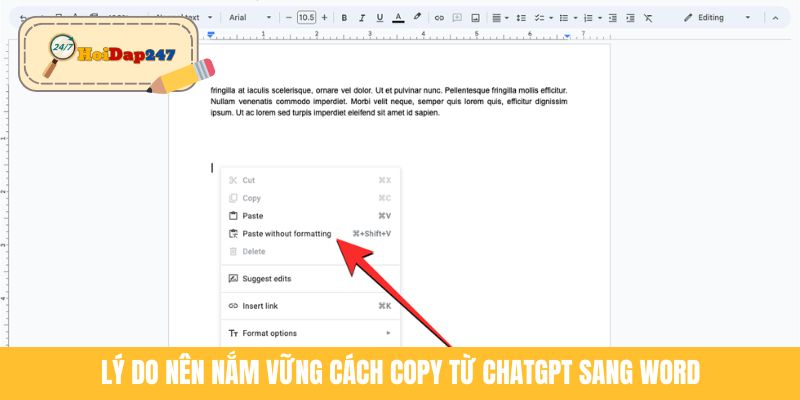800x400 pixels.
Task: Expand the bulleted list dropdown arrow
Action: [x=576, y=17]
